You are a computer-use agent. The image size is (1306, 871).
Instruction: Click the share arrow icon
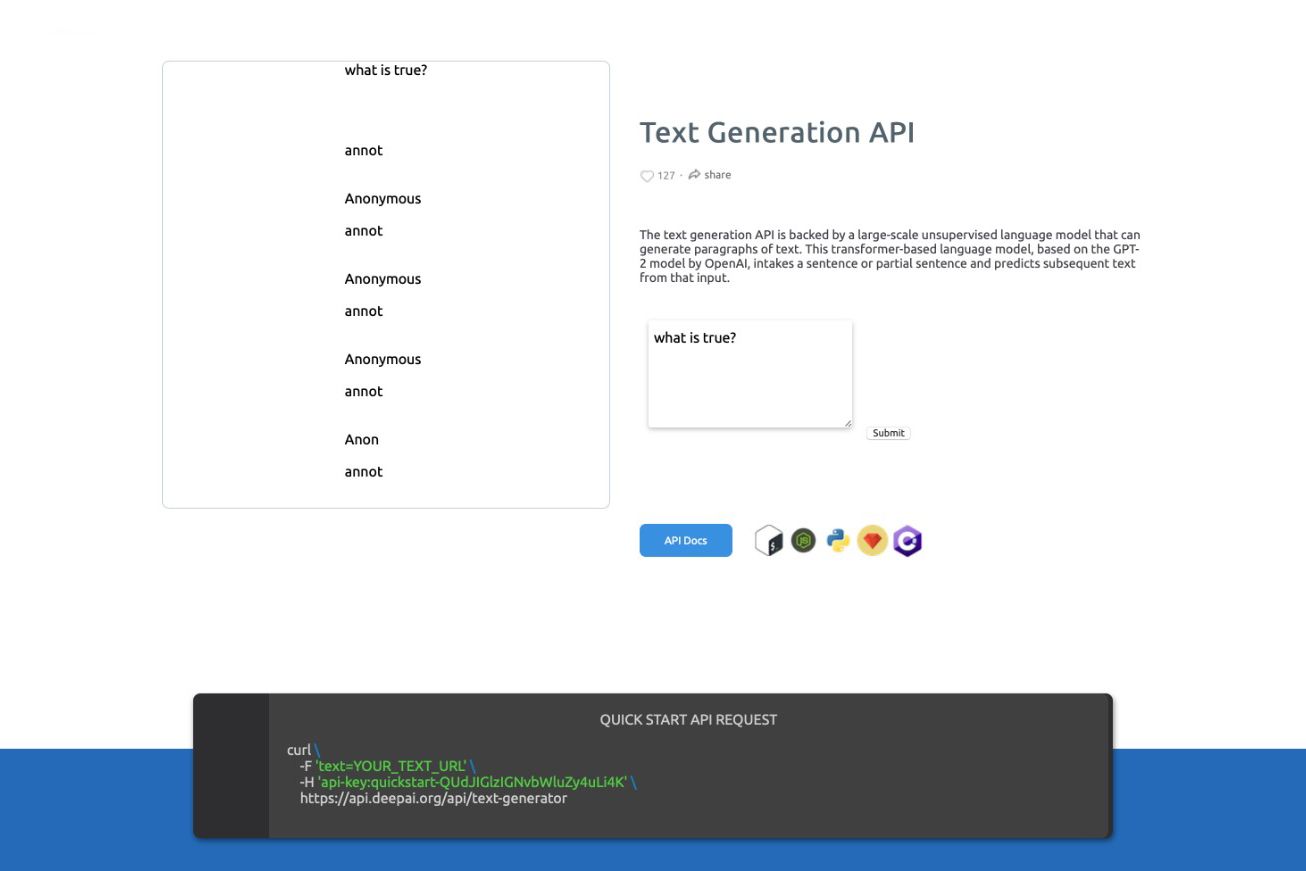pyautogui.click(x=694, y=175)
